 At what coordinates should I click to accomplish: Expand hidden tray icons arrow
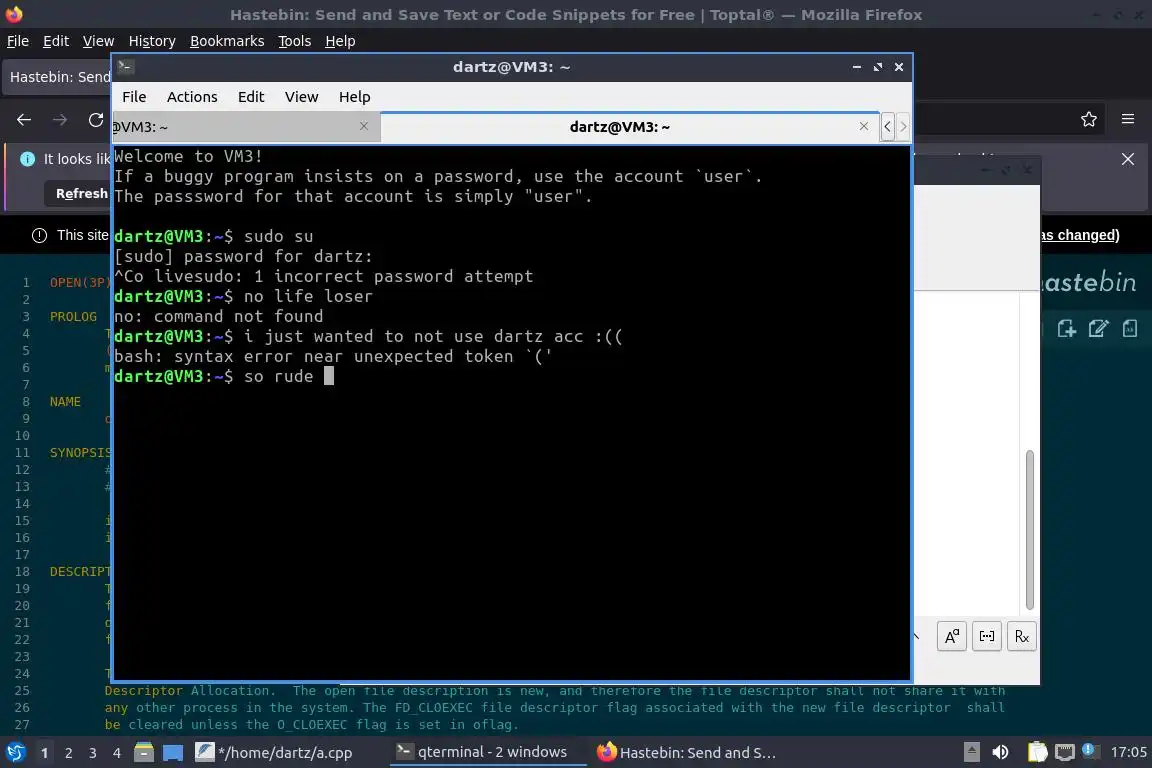tap(971, 753)
